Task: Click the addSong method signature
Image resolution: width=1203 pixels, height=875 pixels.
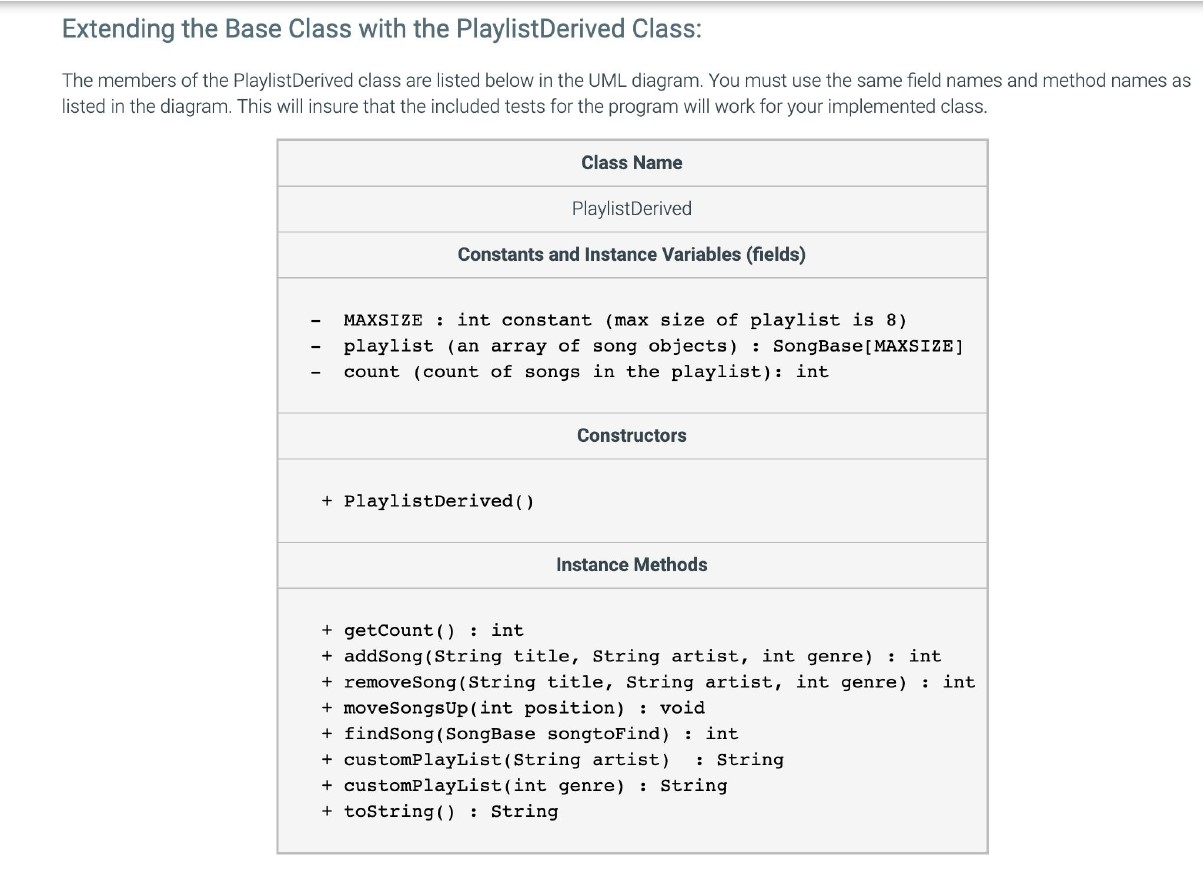Action: click(642, 657)
